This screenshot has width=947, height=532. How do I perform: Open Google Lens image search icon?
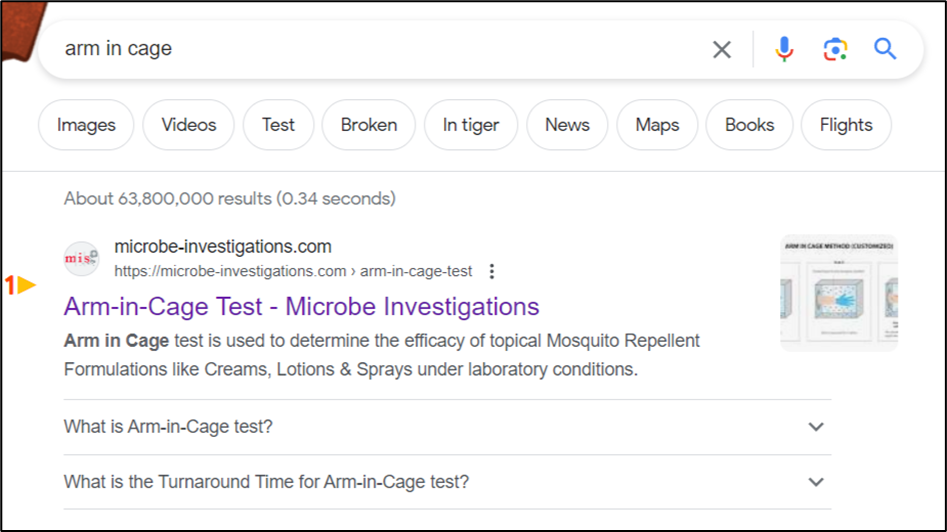[835, 49]
